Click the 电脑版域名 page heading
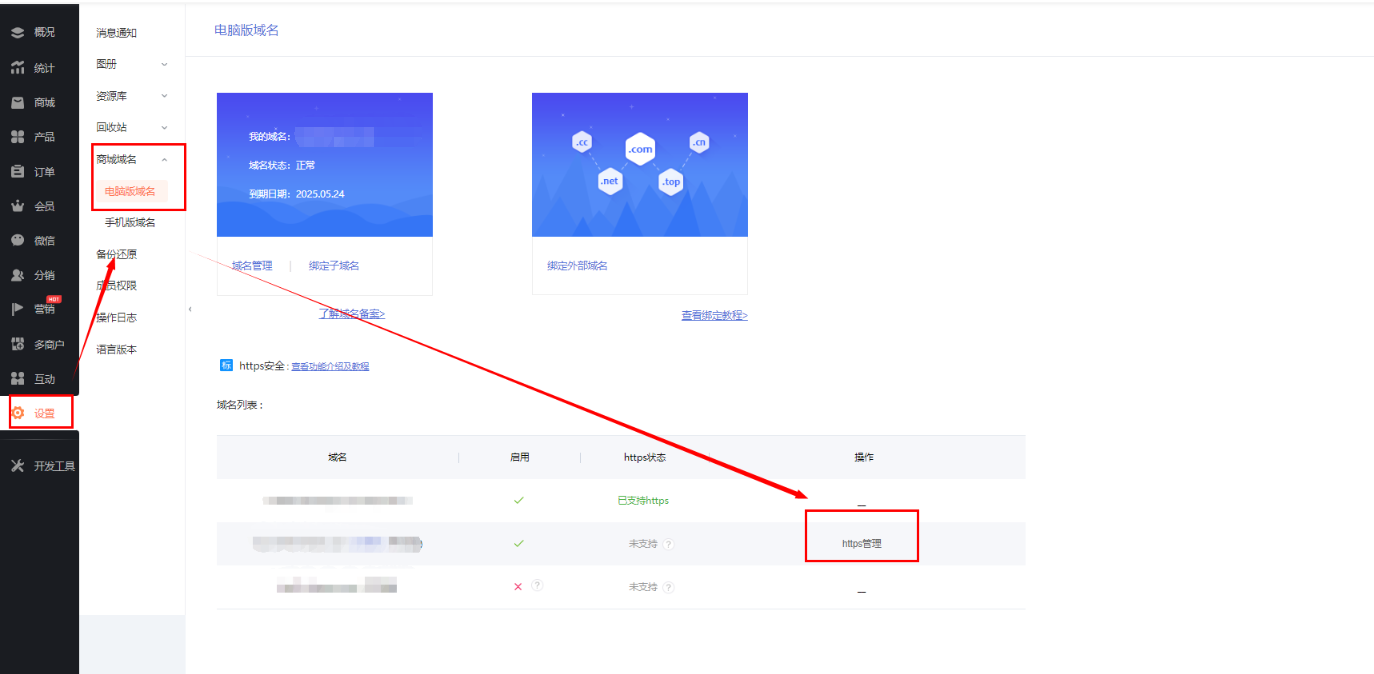This screenshot has width=1374, height=674. (247, 30)
